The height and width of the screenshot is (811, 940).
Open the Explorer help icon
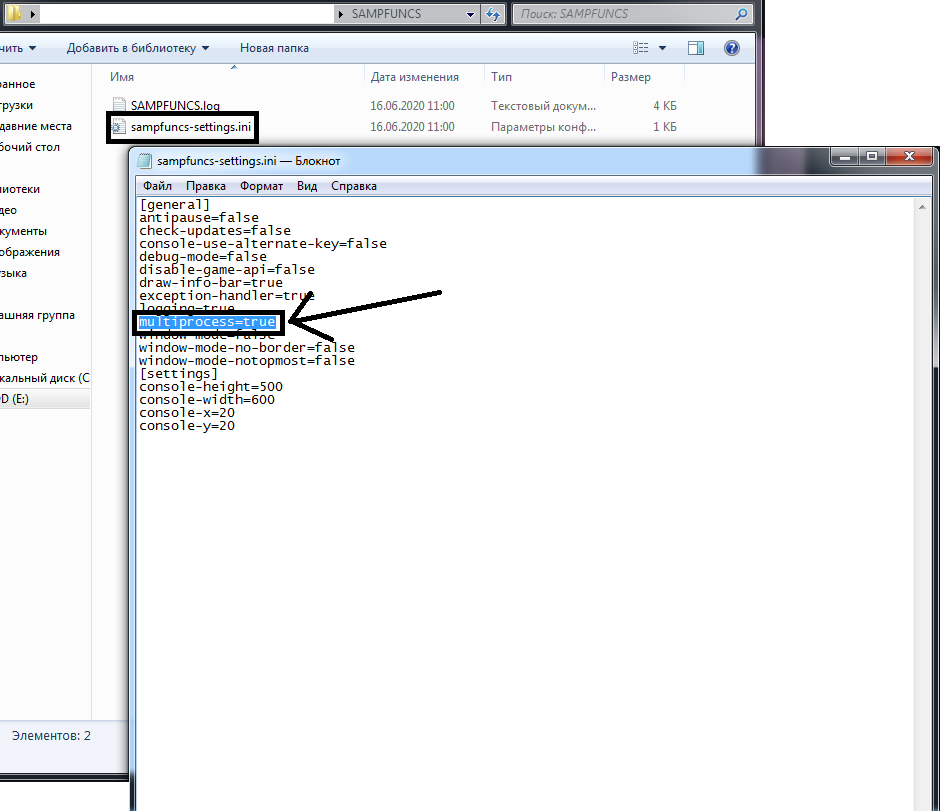[x=731, y=48]
